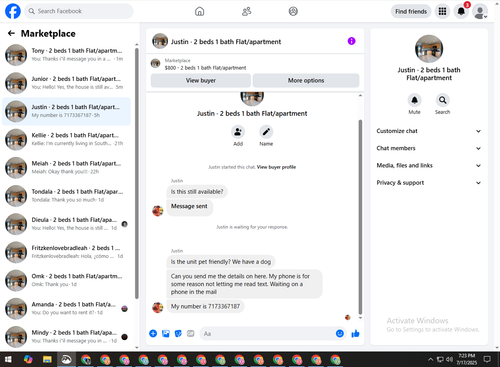This screenshot has width=500, height=367.
Task: Click the $800 listing title text
Action: tap(205, 68)
